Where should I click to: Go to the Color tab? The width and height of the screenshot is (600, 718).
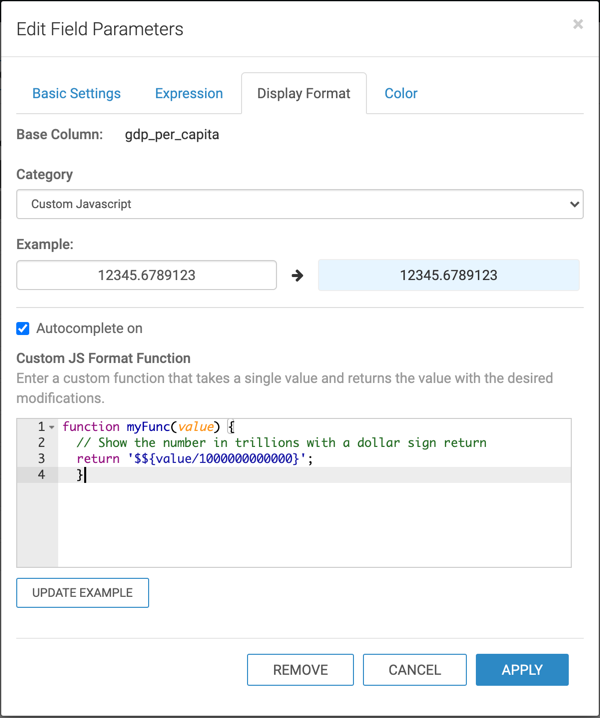click(401, 93)
